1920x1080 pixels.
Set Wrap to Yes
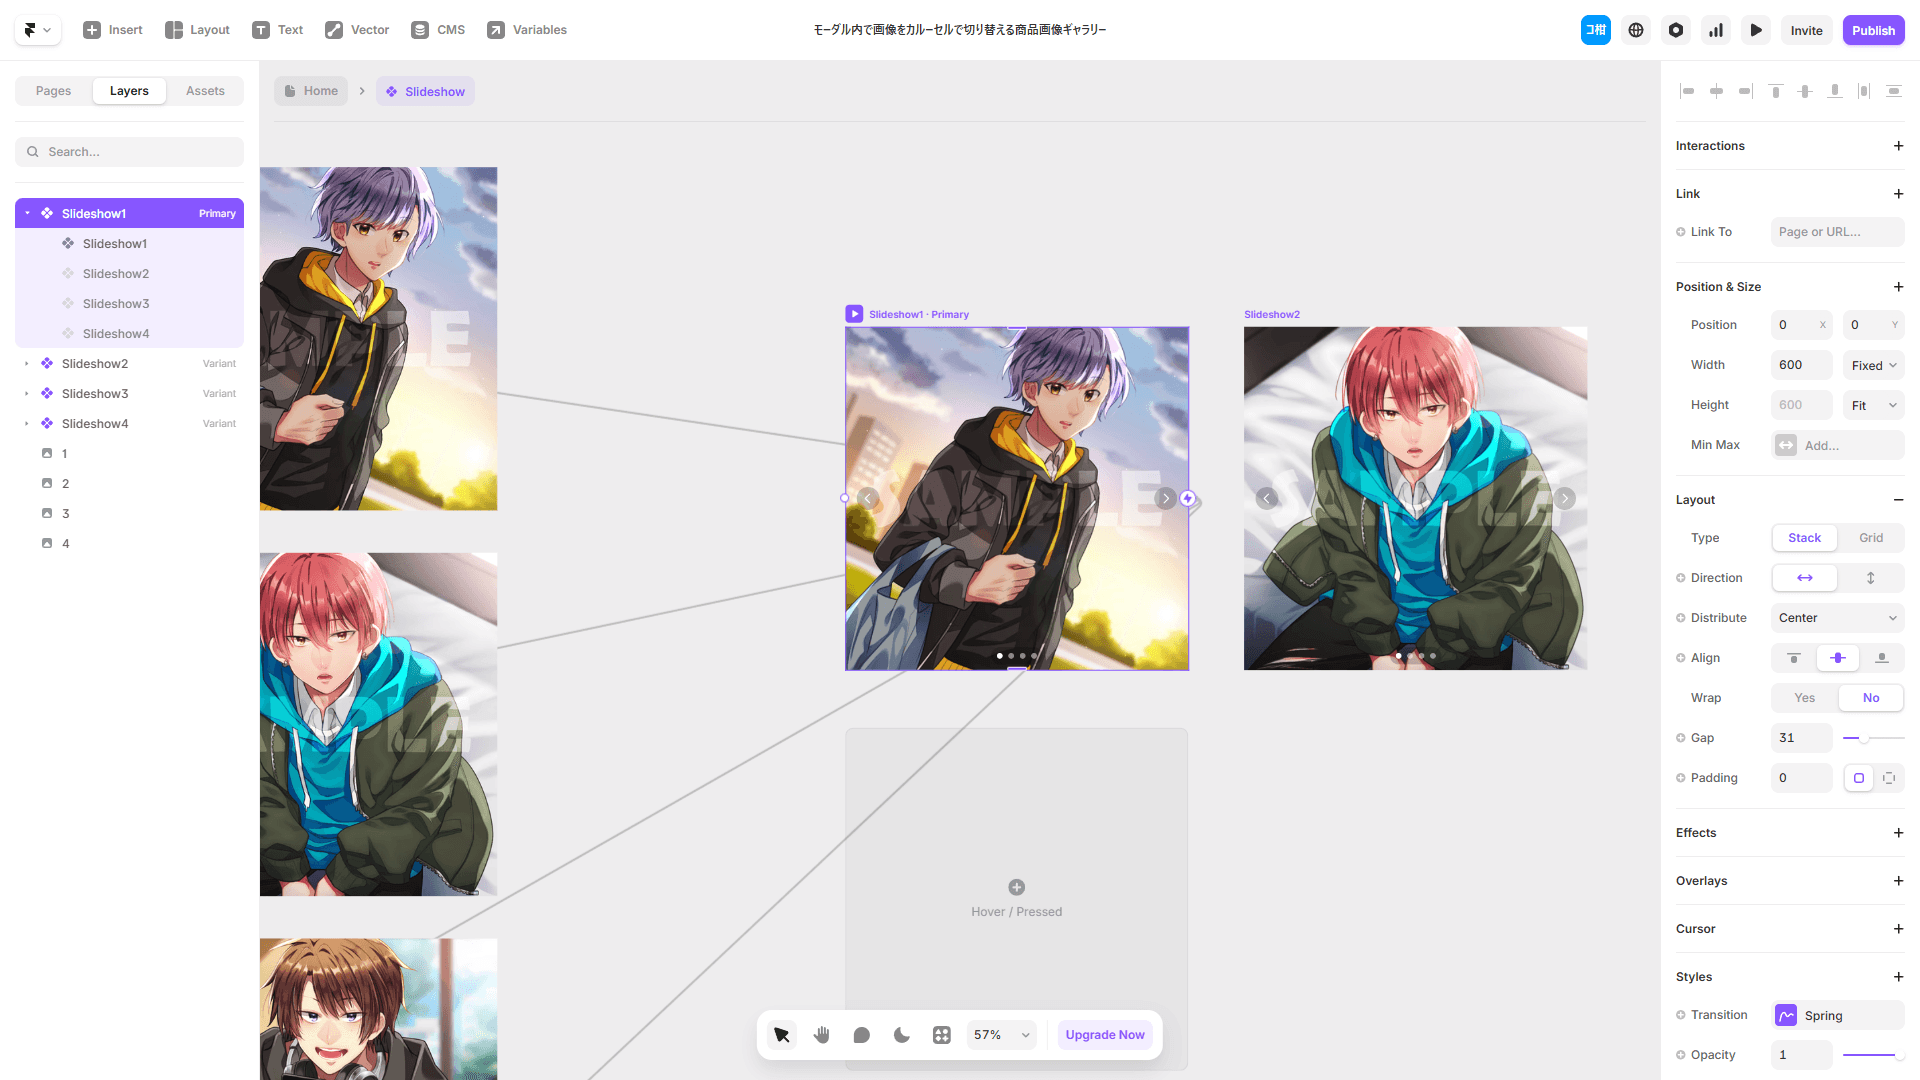click(1804, 698)
